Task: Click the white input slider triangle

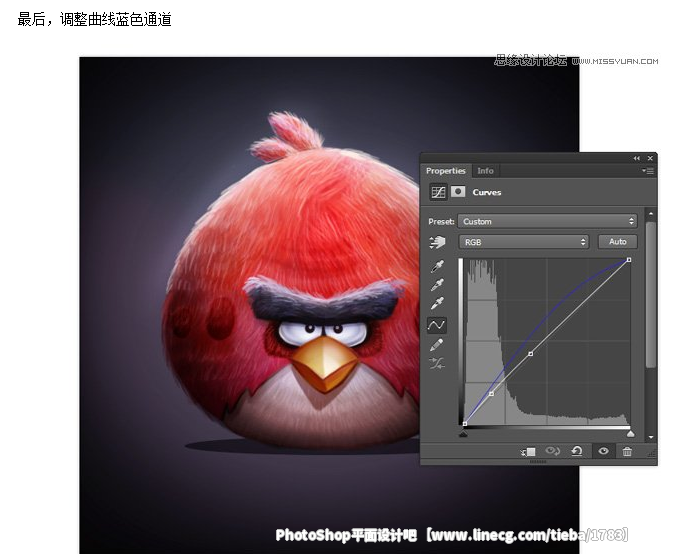Action: tap(630, 434)
